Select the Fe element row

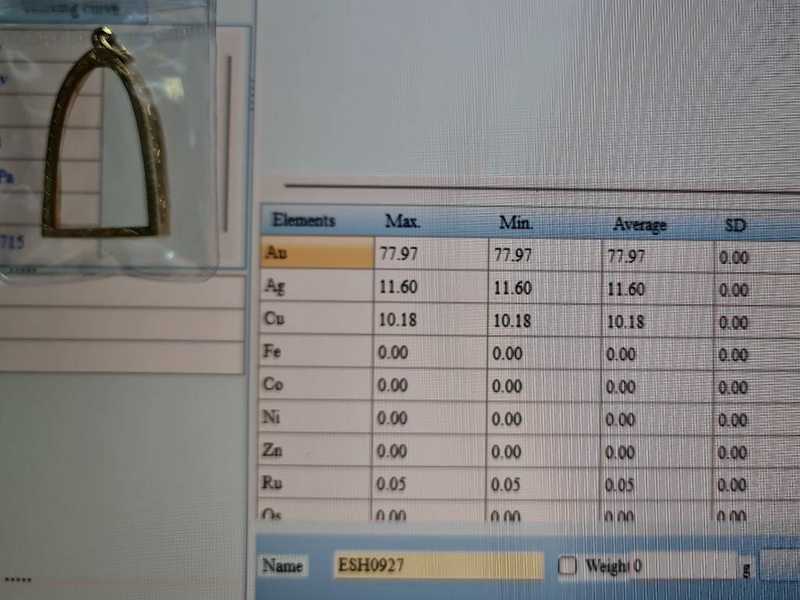pyautogui.click(x=315, y=352)
